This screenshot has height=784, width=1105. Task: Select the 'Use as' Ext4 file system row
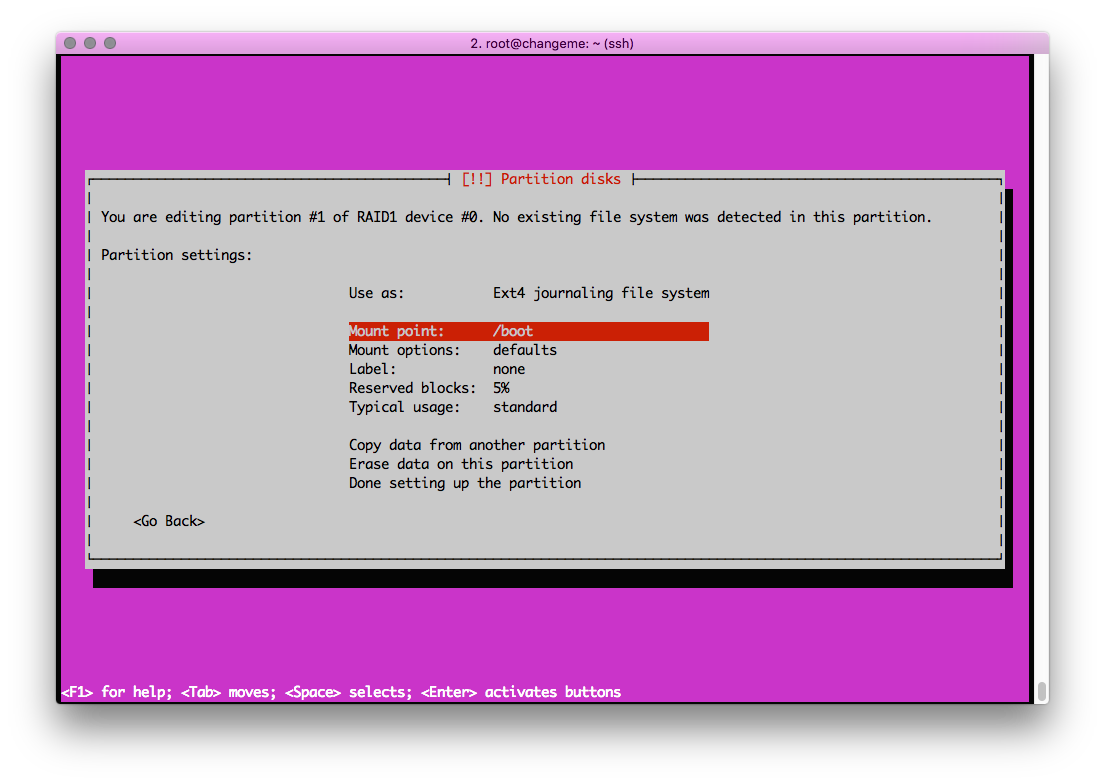[x=528, y=293]
